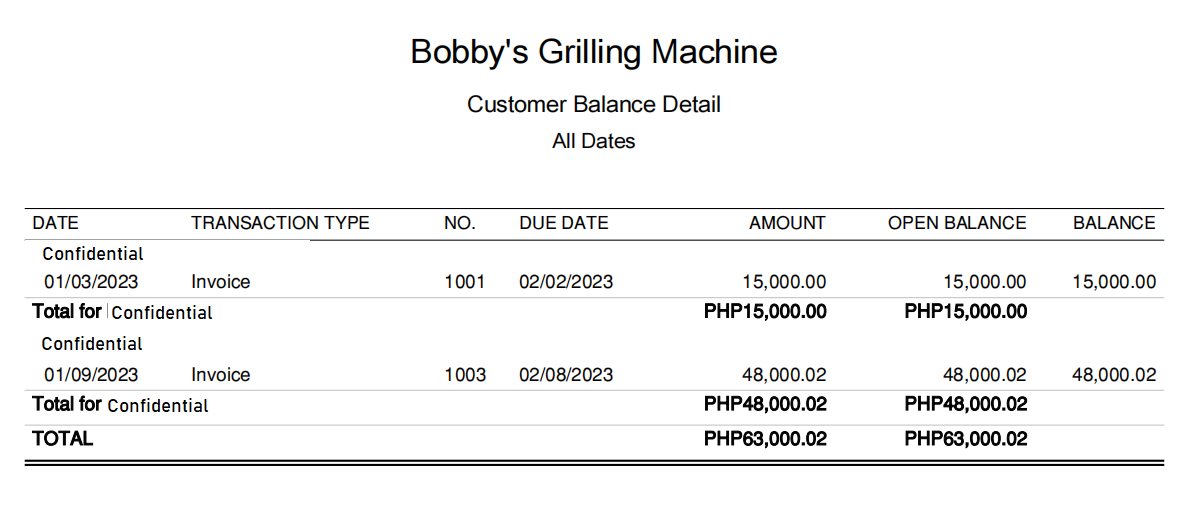Viewport: 1195px width, 505px height.
Task: Click Invoice type in the 1001 row
Action: click(220, 282)
